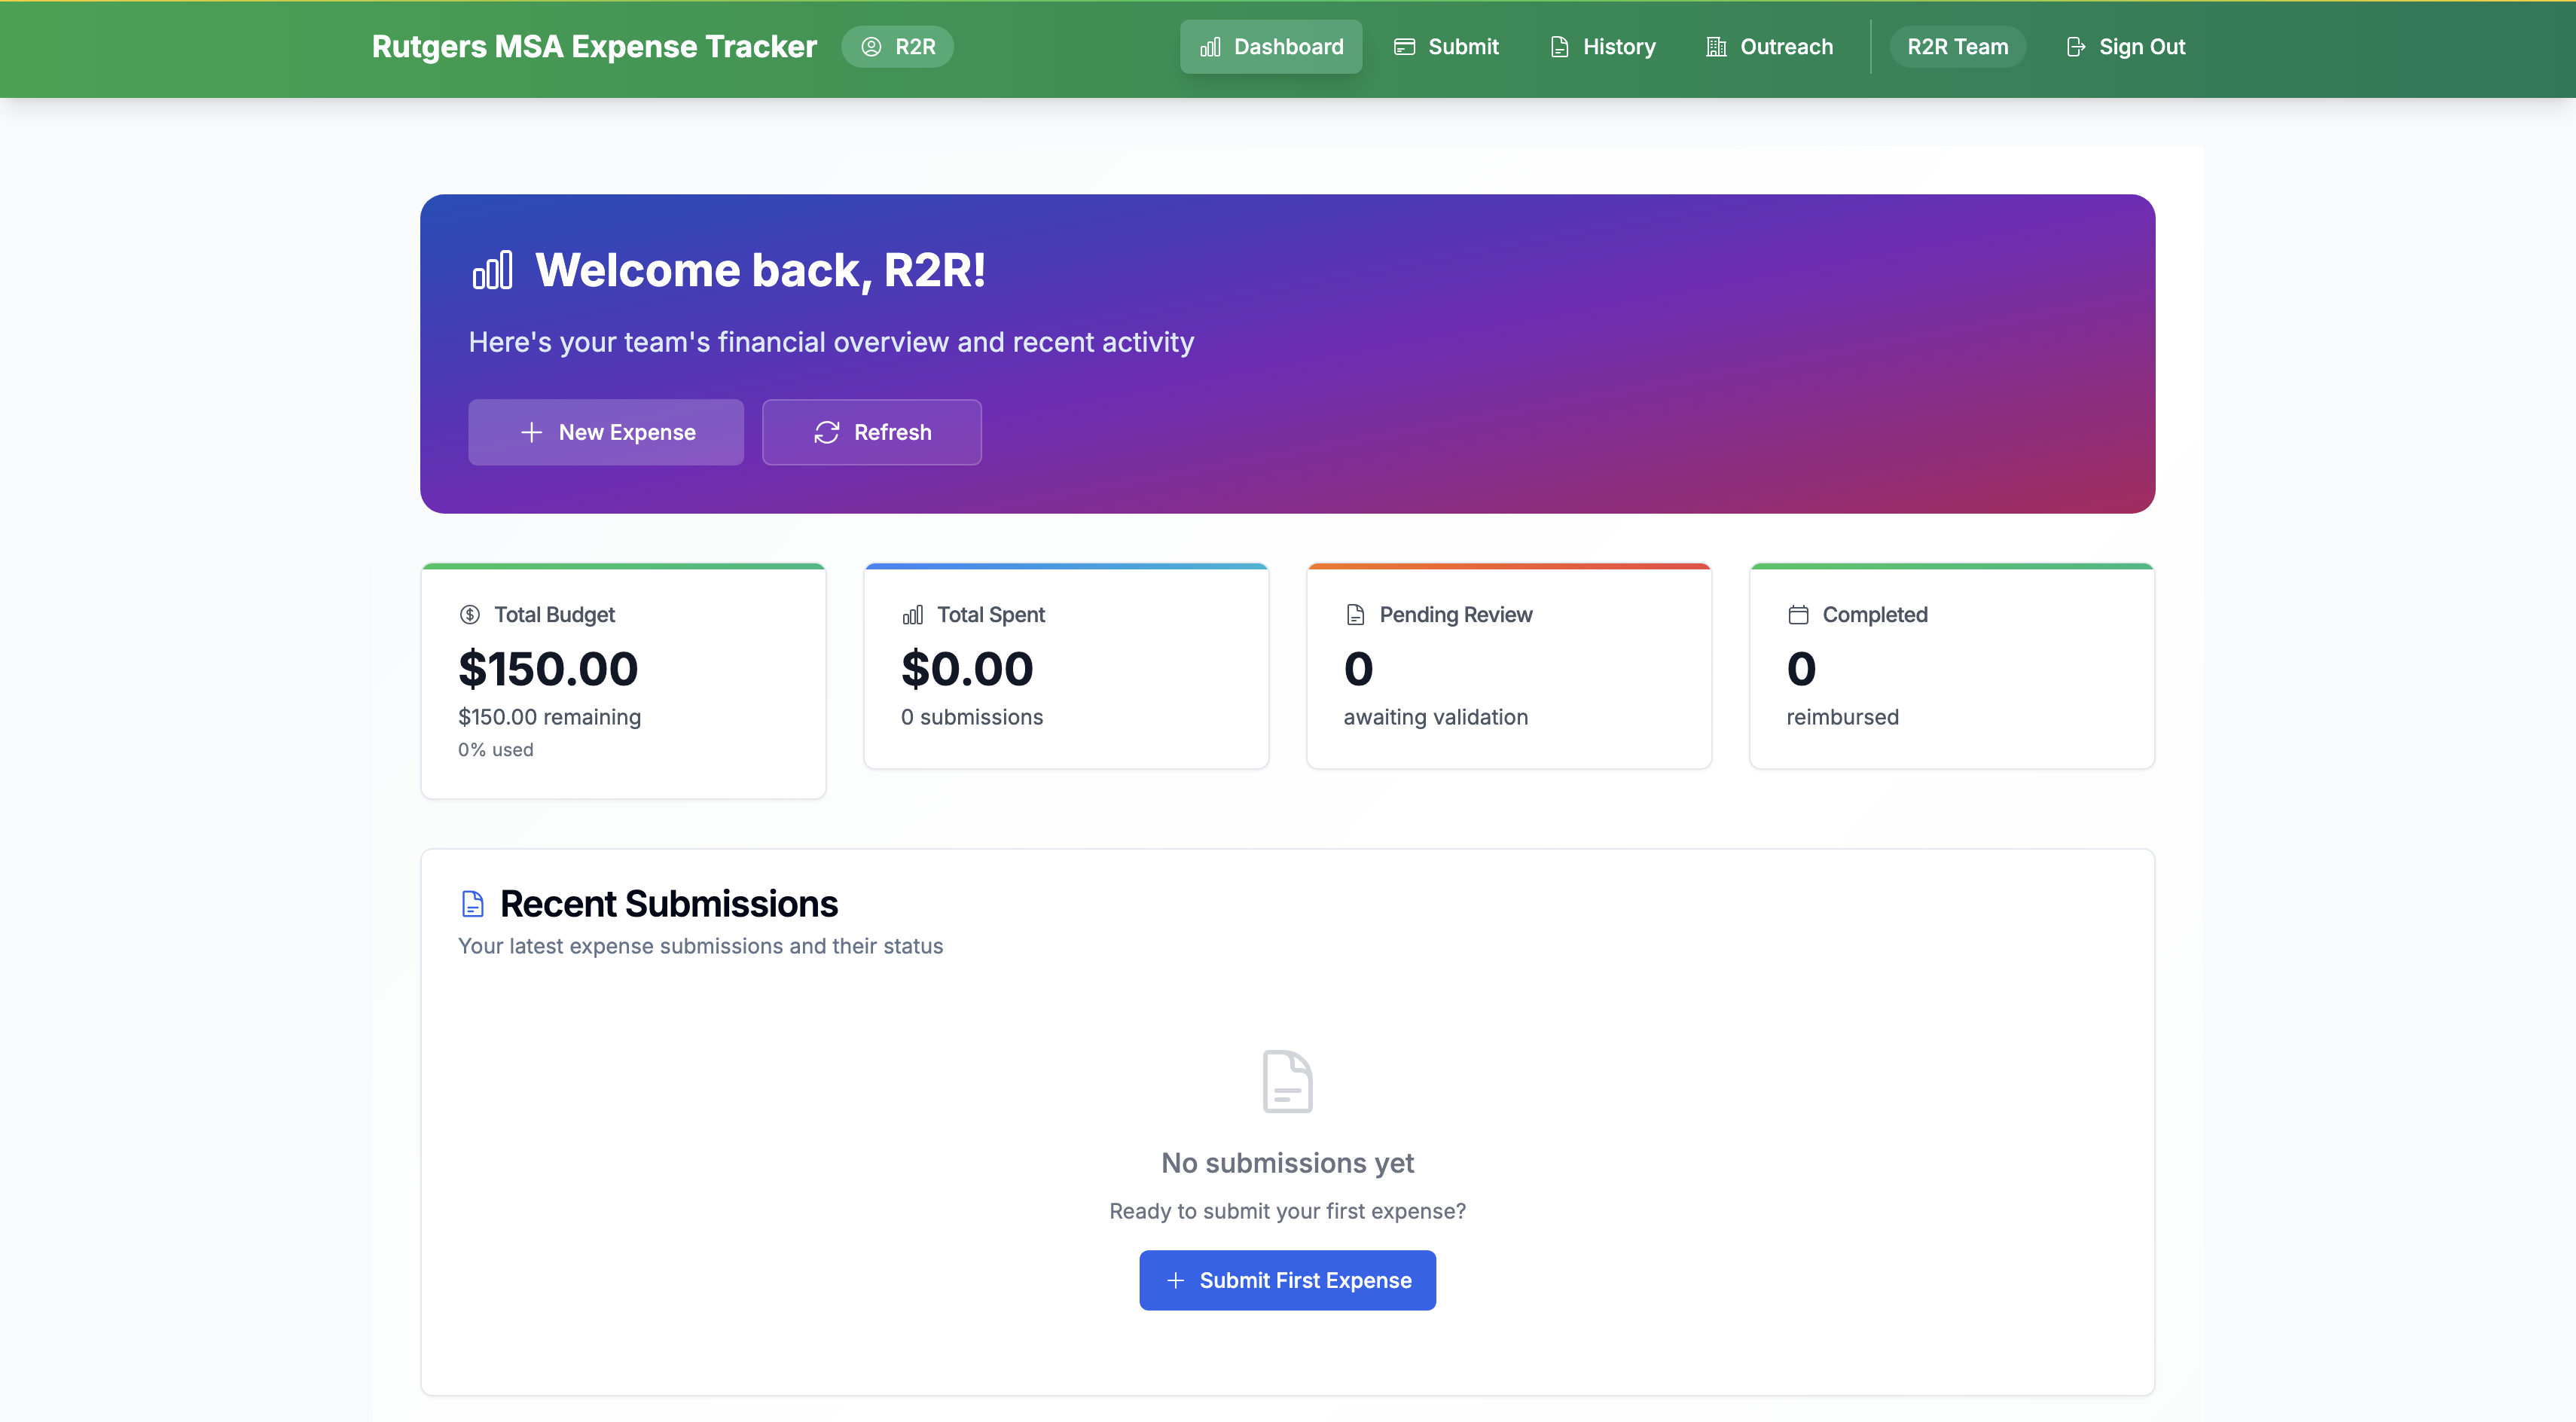This screenshot has width=2576, height=1422.
Task: Click the 'Recent Submissions' heading
Action: tap(668, 903)
